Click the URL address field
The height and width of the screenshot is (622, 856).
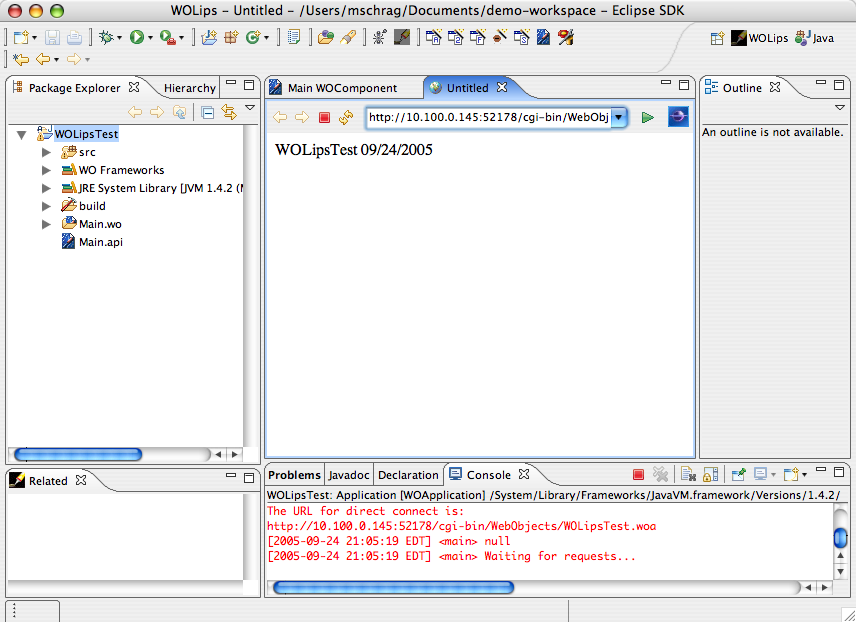(x=489, y=117)
